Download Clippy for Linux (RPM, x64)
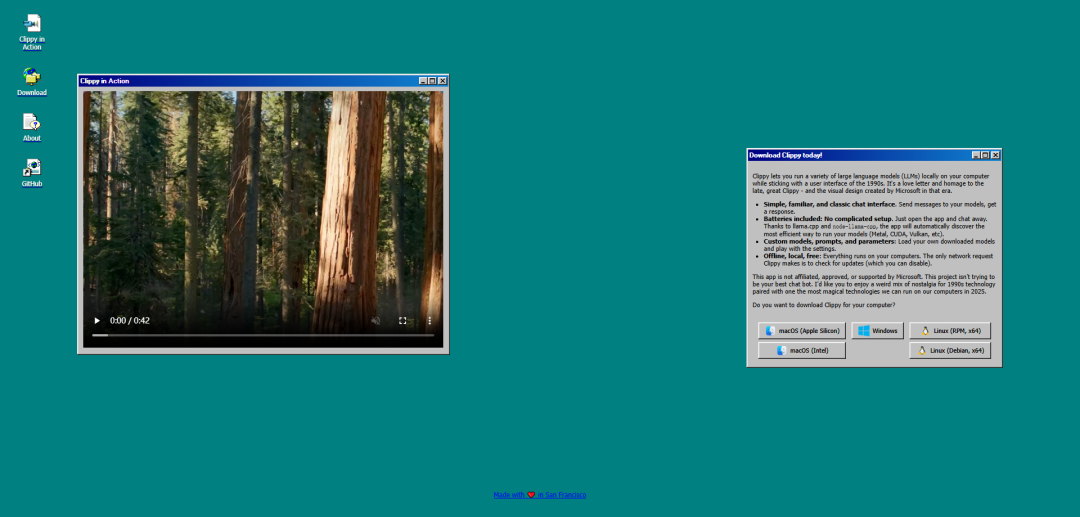The height and width of the screenshot is (517, 1080). tap(950, 330)
